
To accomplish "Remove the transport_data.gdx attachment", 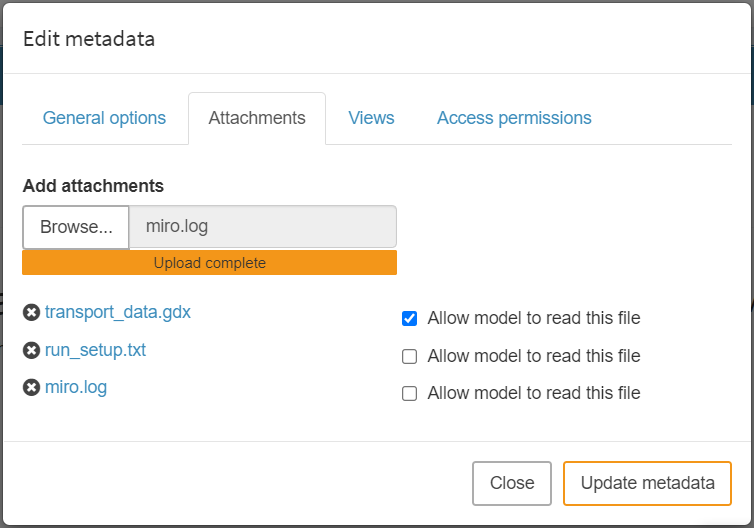I will click(x=32, y=313).
